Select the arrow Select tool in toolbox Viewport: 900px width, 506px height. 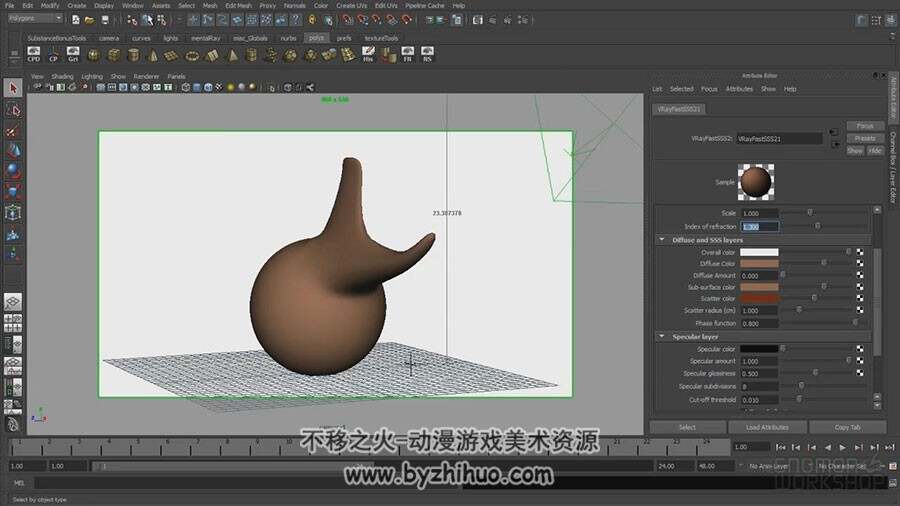[13, 88]
